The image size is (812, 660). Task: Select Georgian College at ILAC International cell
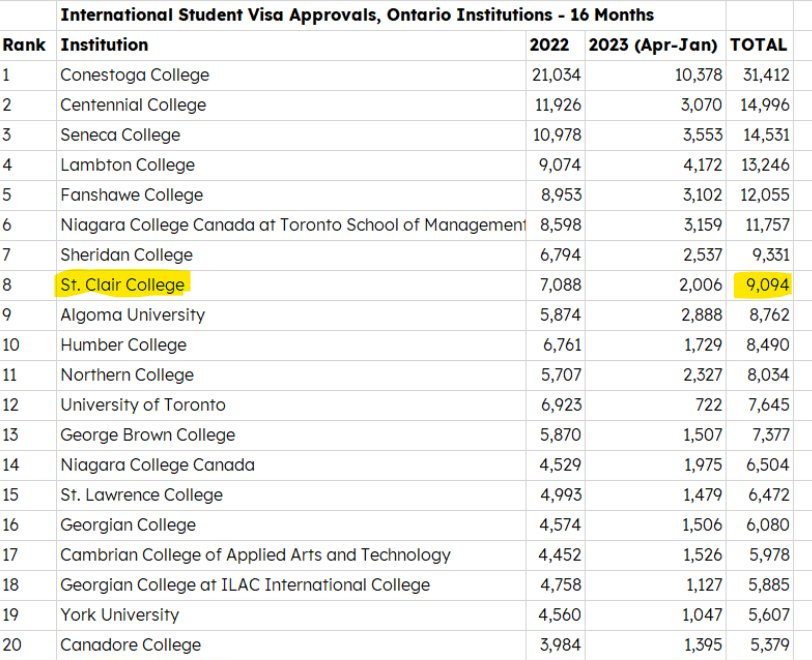(x=291, y=586)
